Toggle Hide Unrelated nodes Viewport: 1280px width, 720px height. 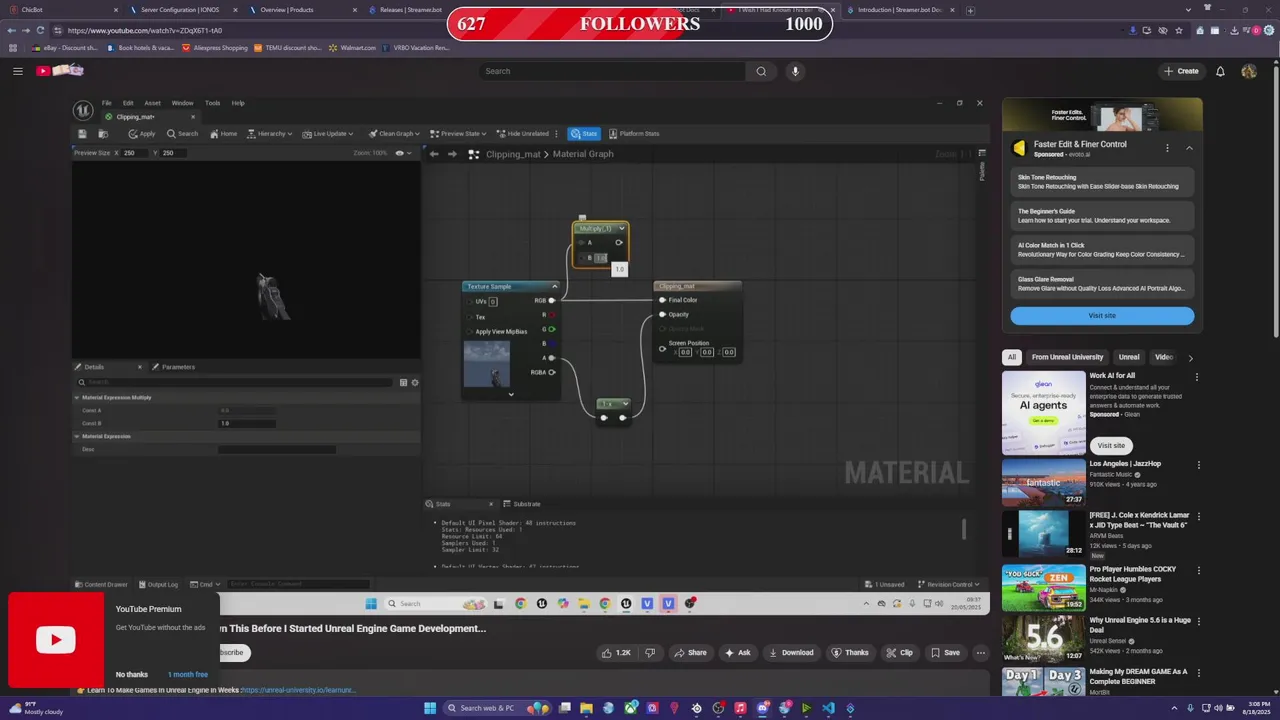tap(522, 134)
